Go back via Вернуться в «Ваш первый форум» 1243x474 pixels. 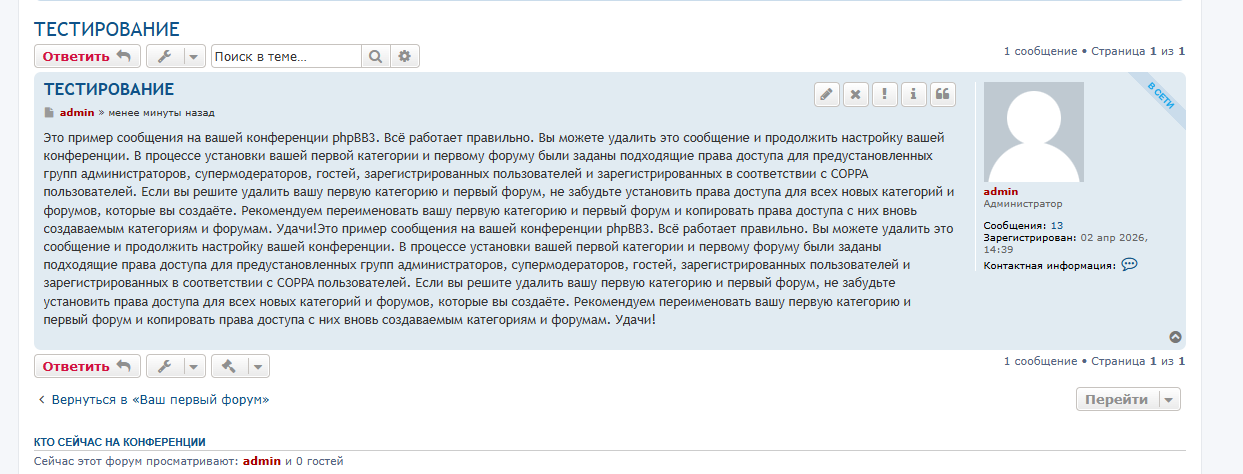click(152, 399)
